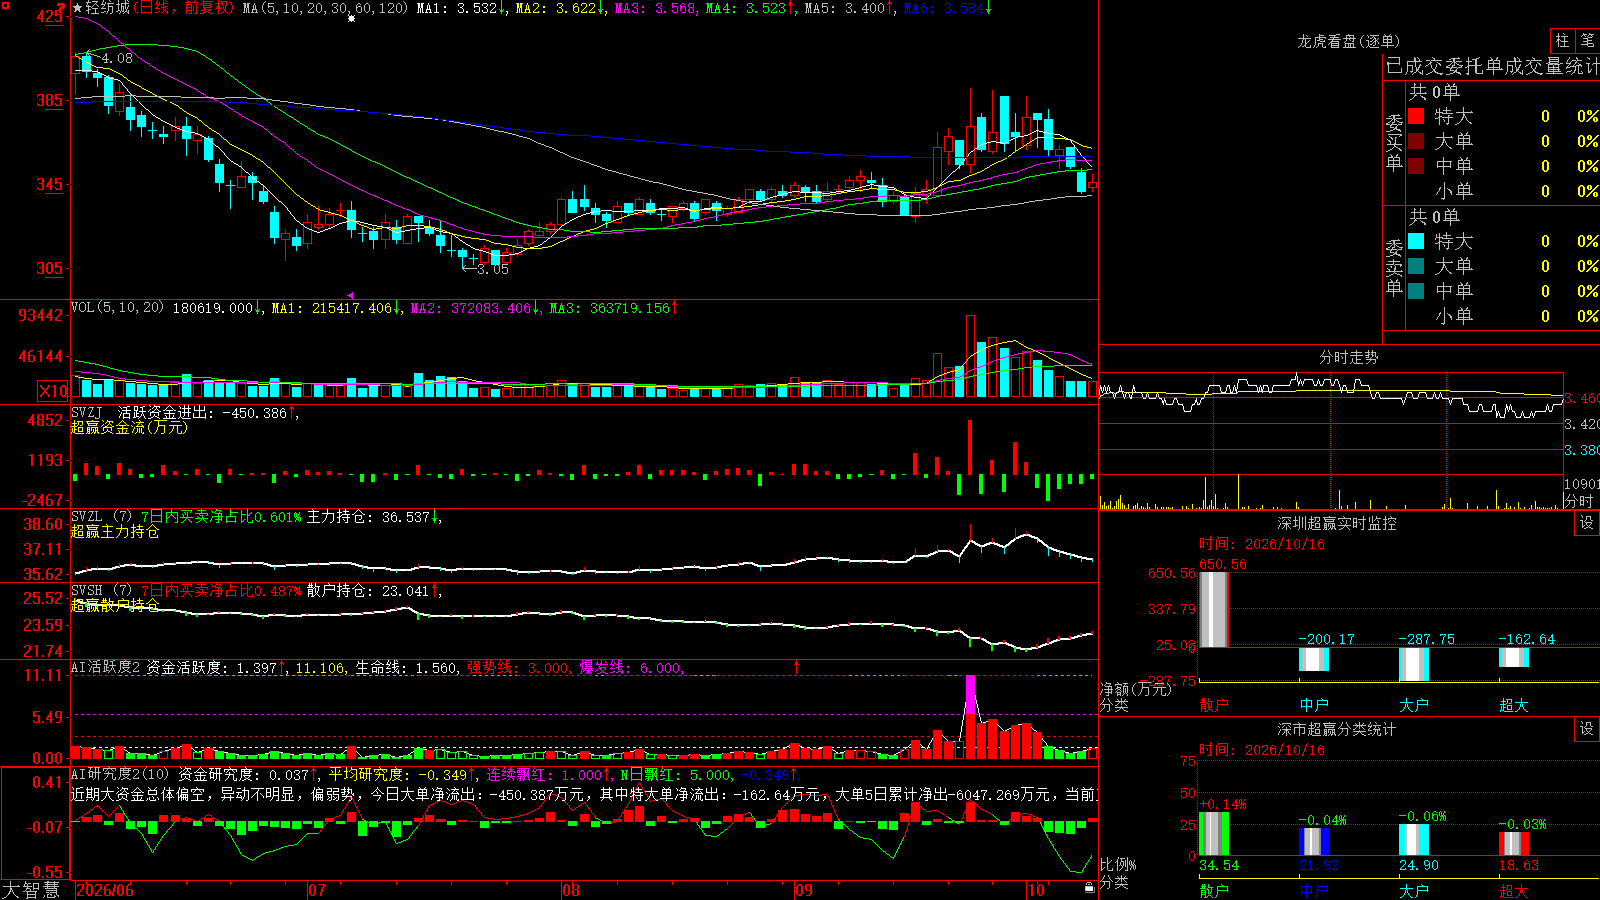Click the green 散户 ratio bar 34.54
Viewport: 1600px width, 900px height.
(x=1213, y=834)
